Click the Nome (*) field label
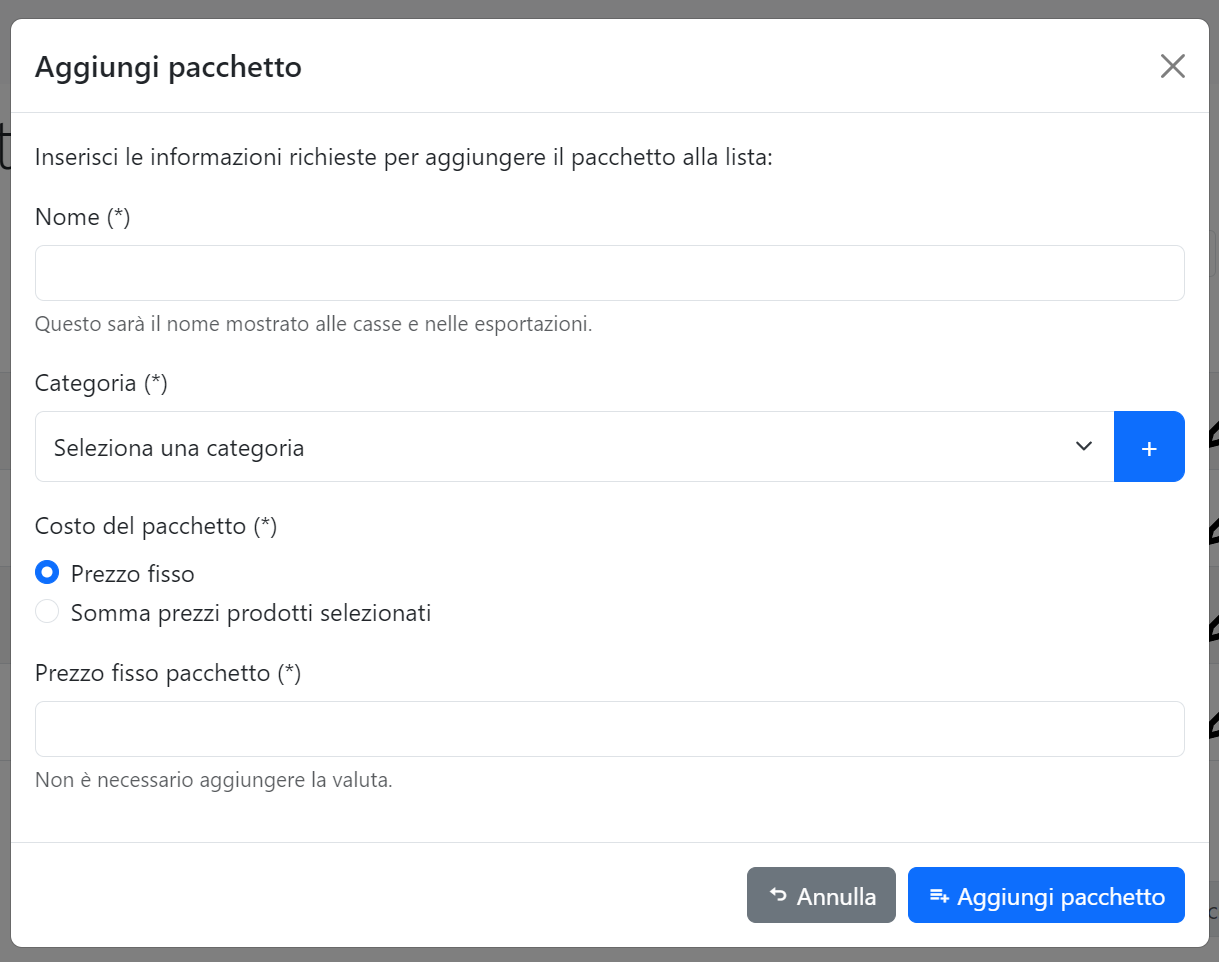 (83, 217)
